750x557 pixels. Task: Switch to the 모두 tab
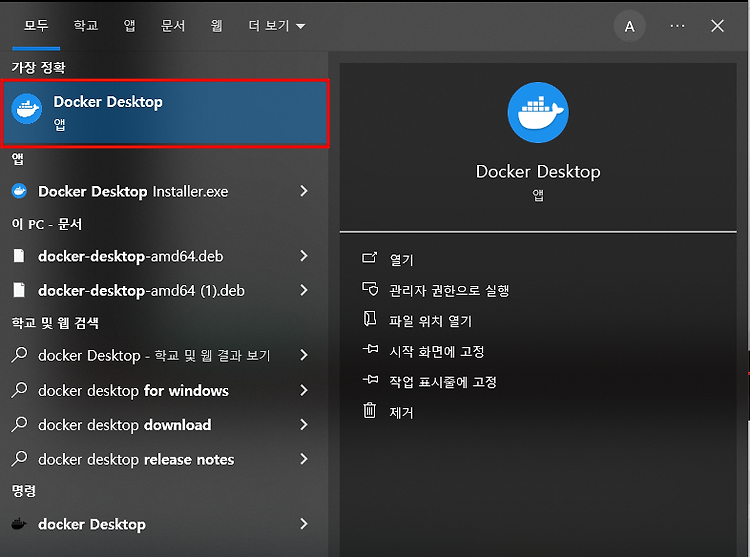pyautogui.click(x=36, y=25)
